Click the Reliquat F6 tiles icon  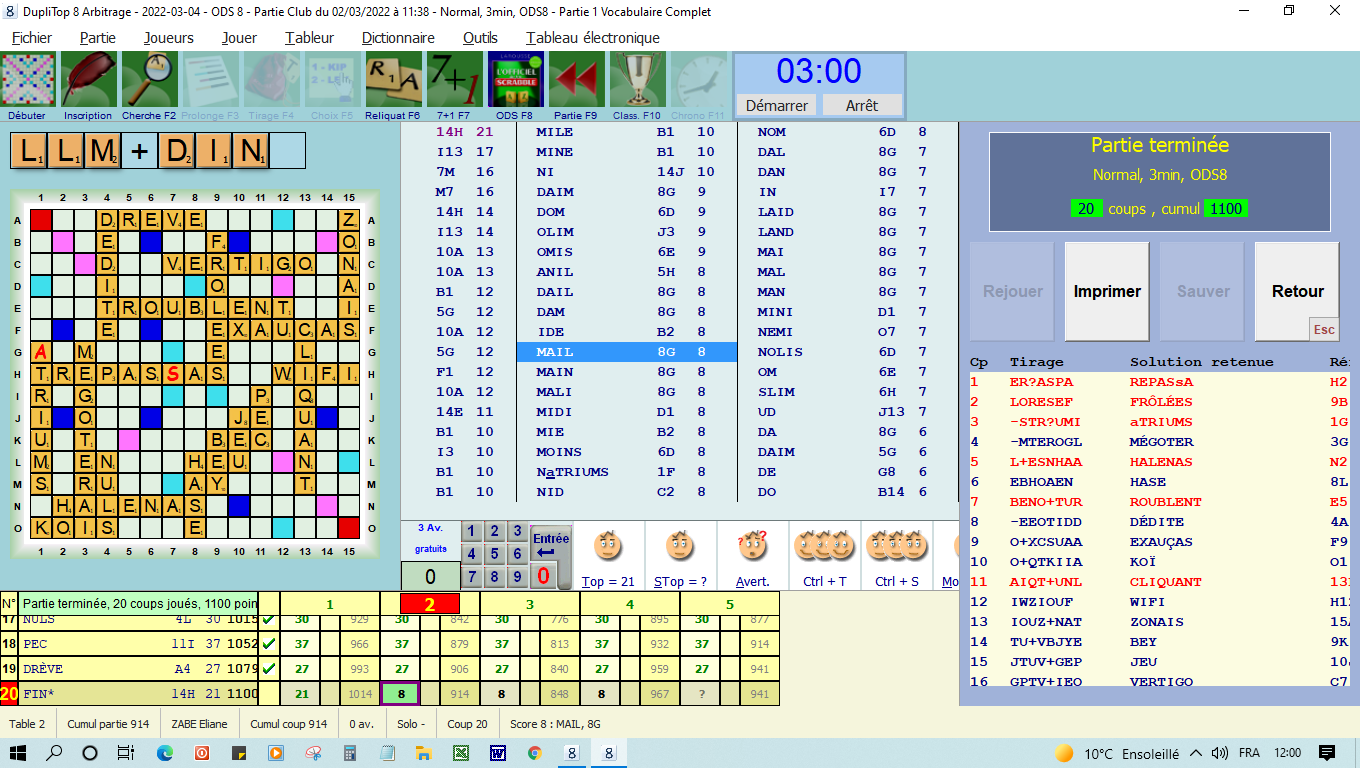[393, 80]
